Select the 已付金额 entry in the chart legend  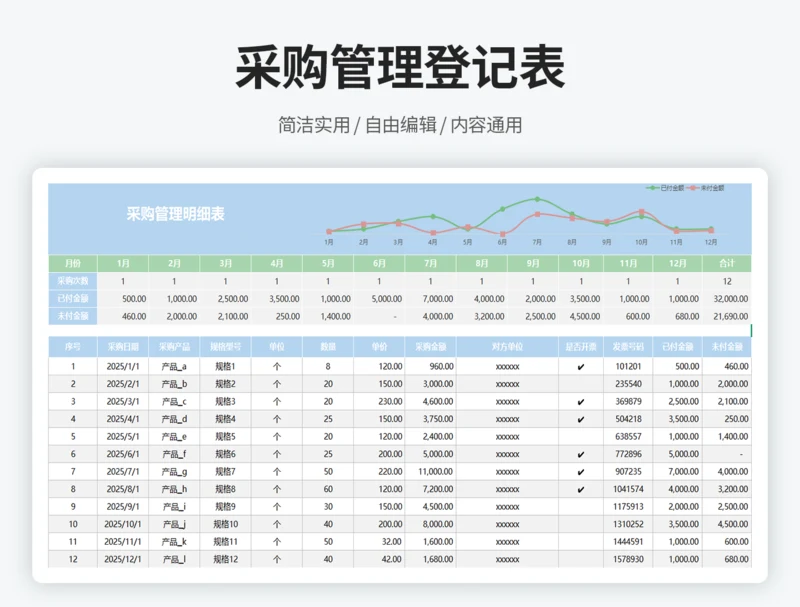point(665,188)
